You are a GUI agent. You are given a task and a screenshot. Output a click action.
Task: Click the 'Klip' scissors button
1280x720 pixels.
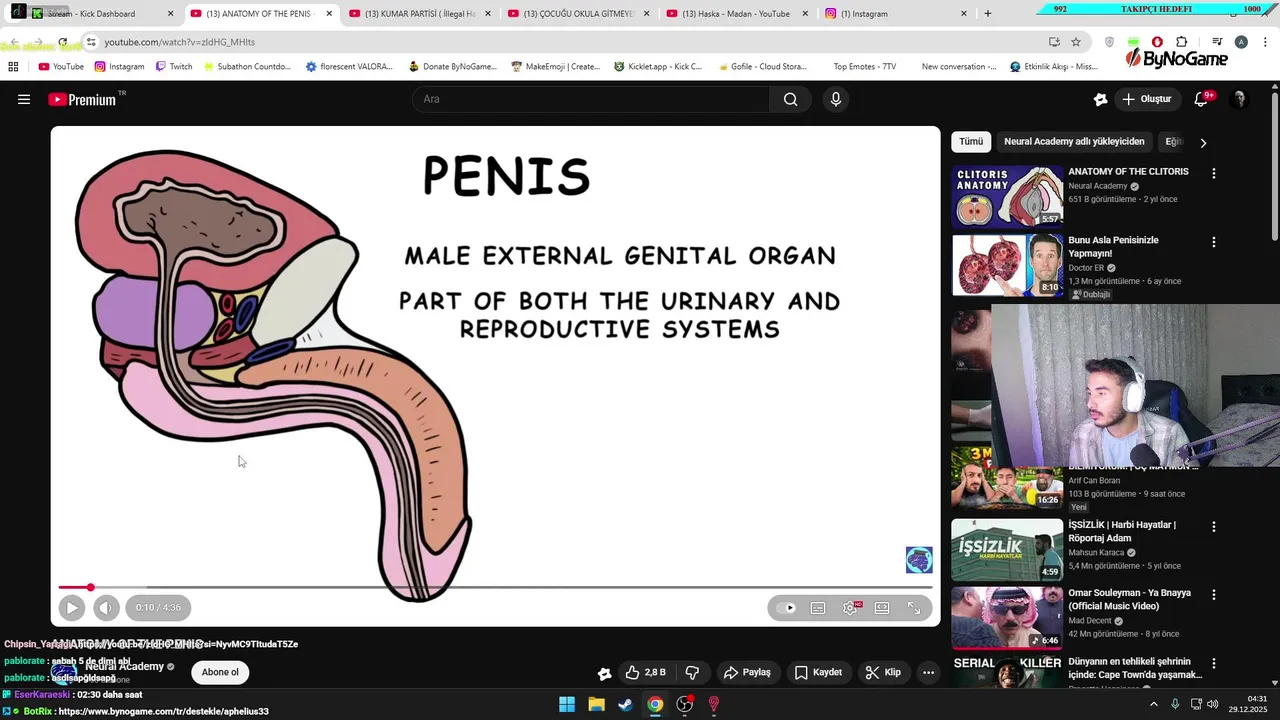(x=883, y=672)
